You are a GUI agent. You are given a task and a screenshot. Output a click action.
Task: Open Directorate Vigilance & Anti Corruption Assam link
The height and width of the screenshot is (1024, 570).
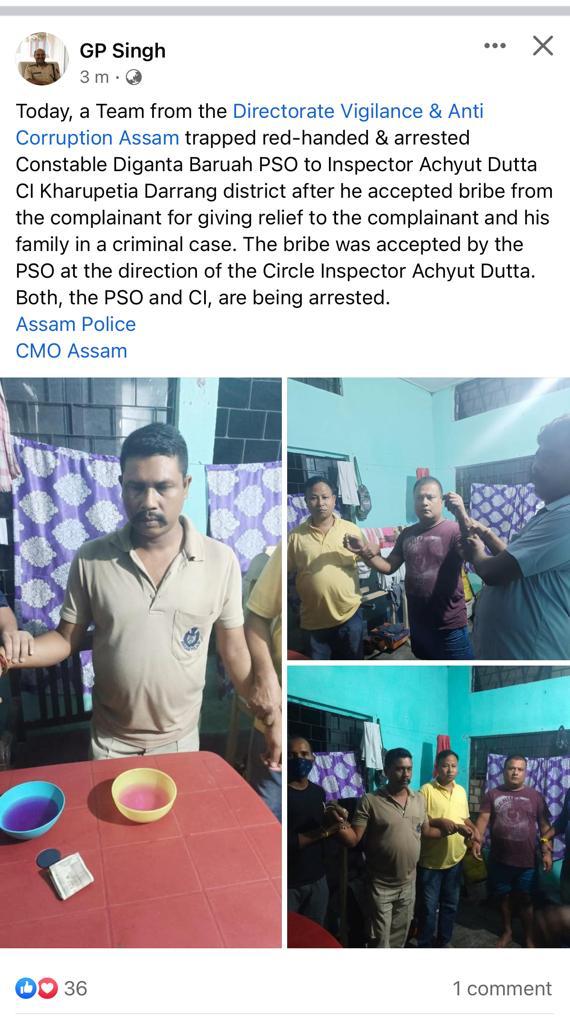pyautogui.click(x=250, y=124)
